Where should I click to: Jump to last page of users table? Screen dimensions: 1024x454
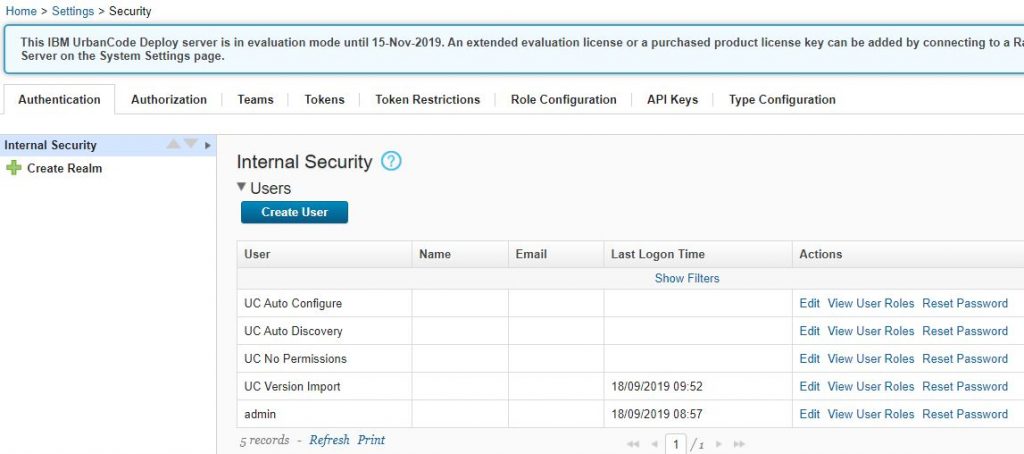click(739, 443)
